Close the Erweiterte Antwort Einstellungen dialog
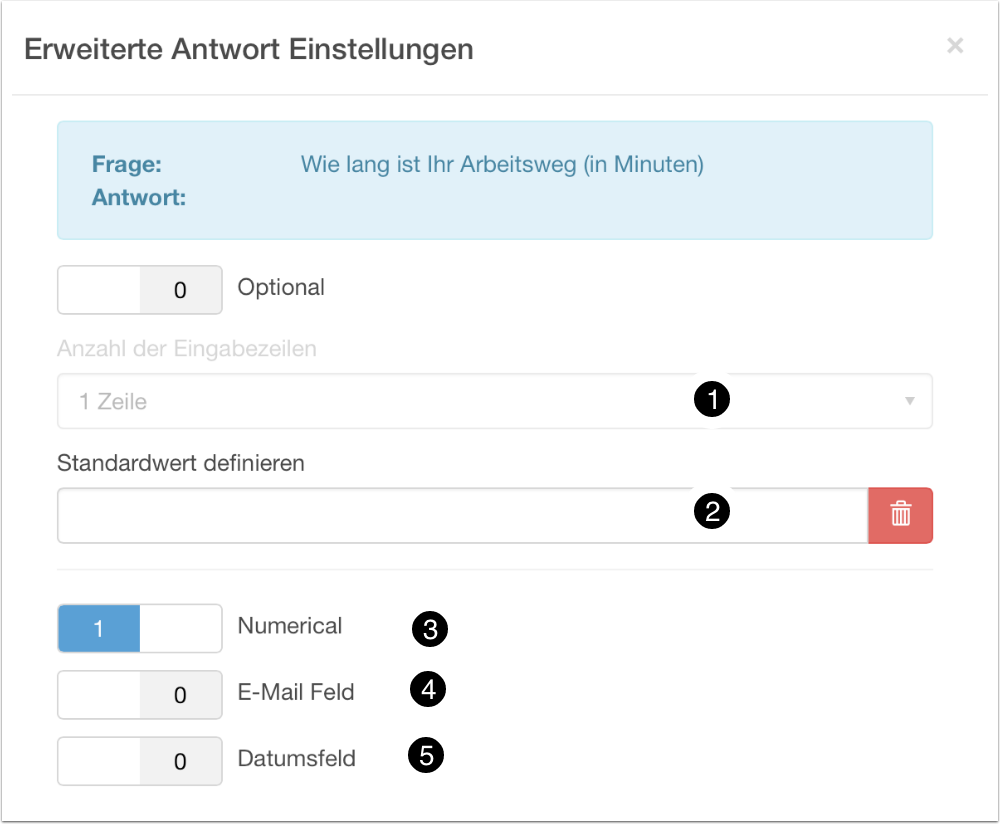Screen dimensions: 1000x824 point(955,46)
